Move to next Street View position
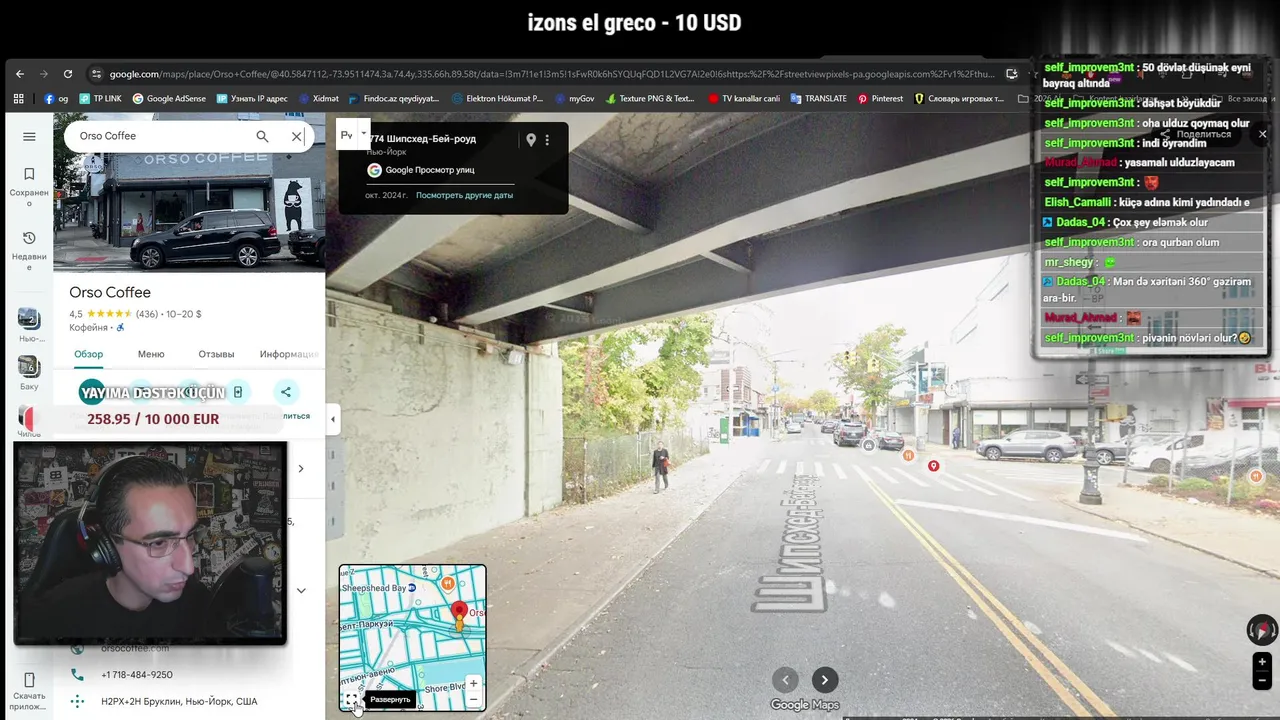The width and height of the screenshot is (1280, 720). tap(825, 680)
